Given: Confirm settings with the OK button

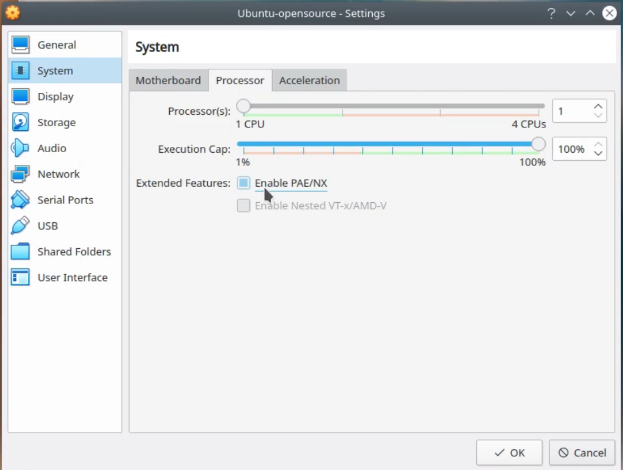Looking at the screenshot, I should coord(509,453).
